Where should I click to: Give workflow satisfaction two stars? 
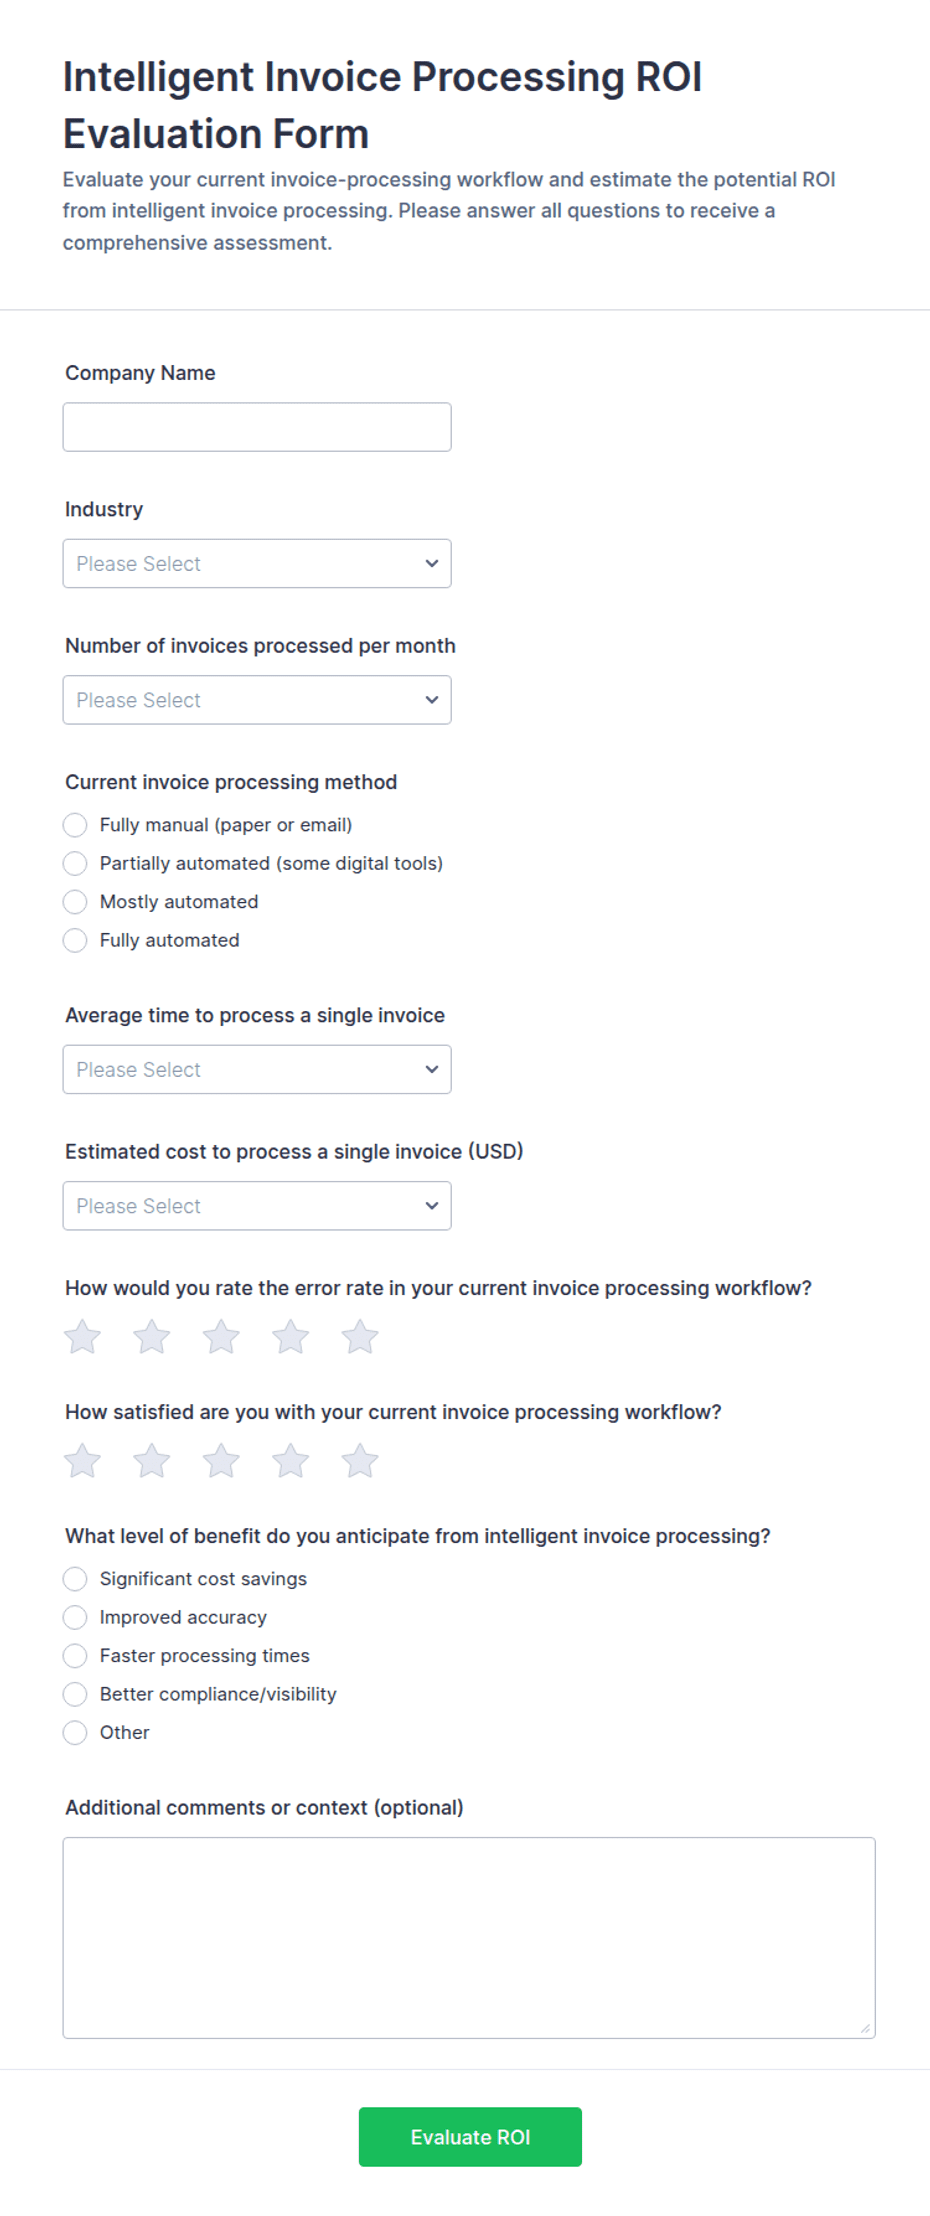point(152,1461)
